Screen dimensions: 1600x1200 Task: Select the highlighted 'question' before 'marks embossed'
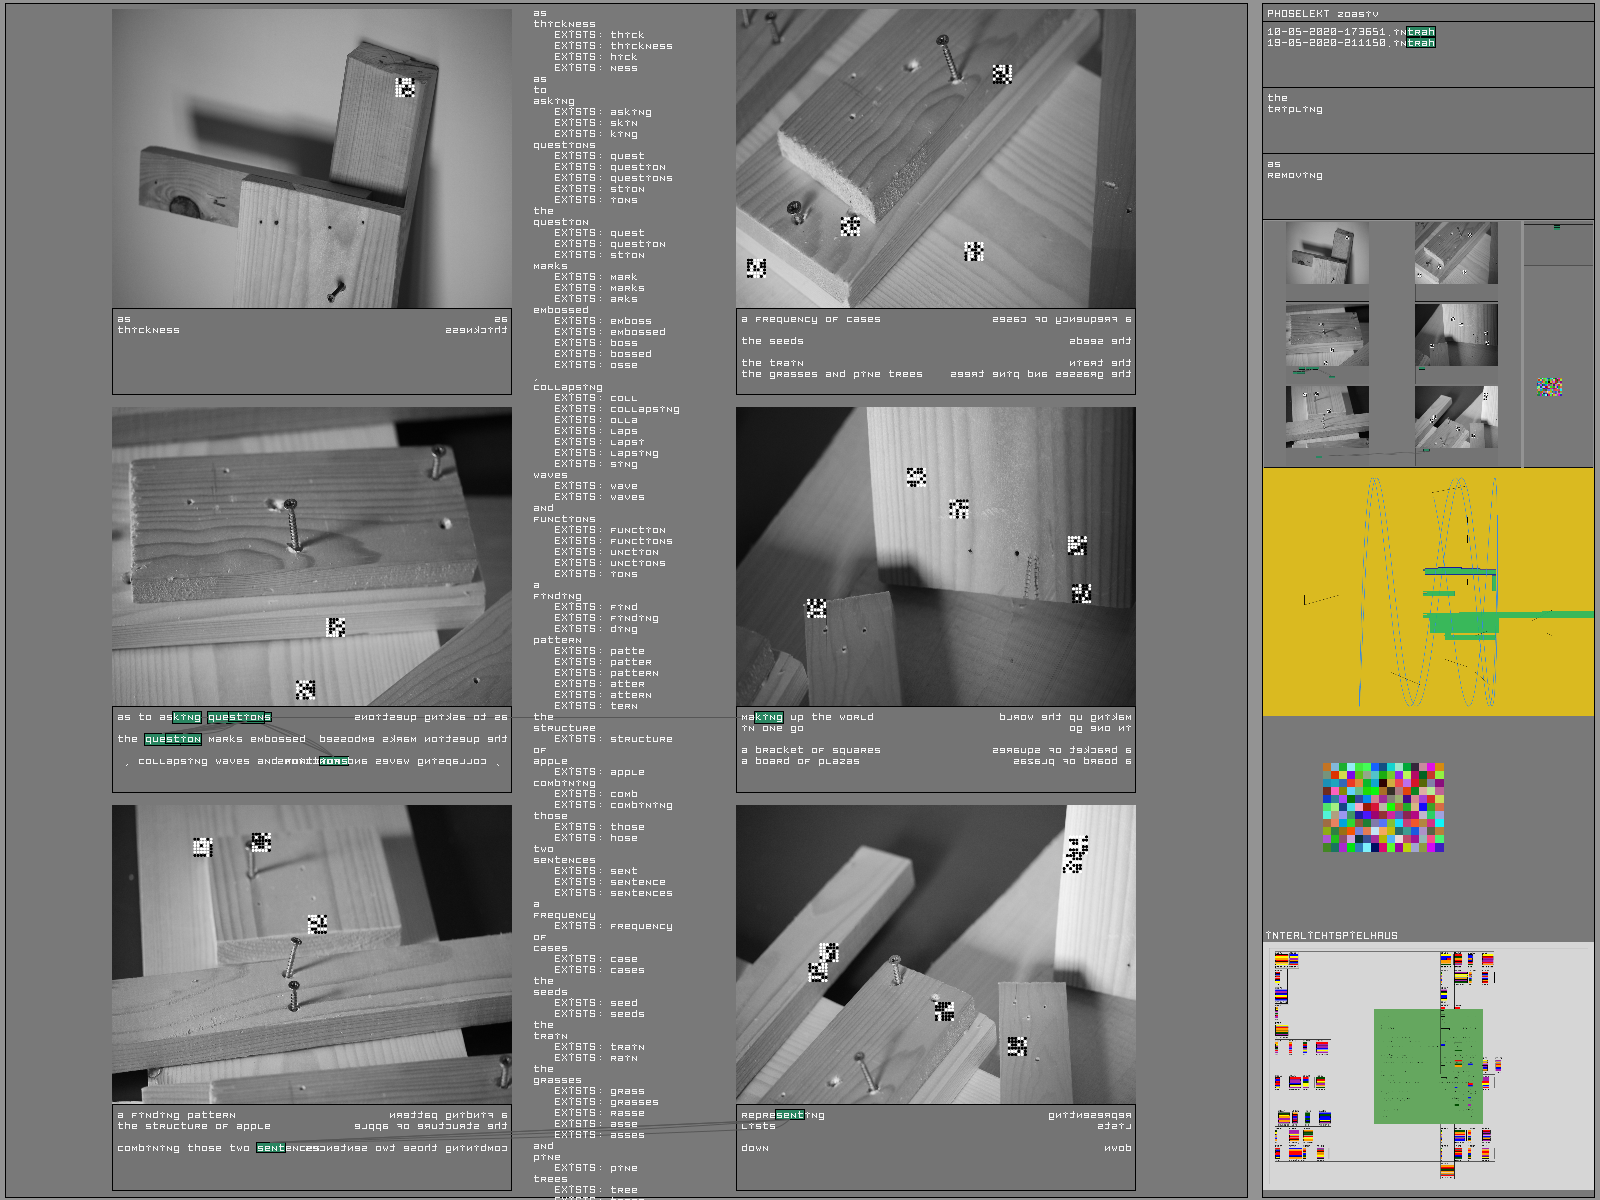coord(173,739)
